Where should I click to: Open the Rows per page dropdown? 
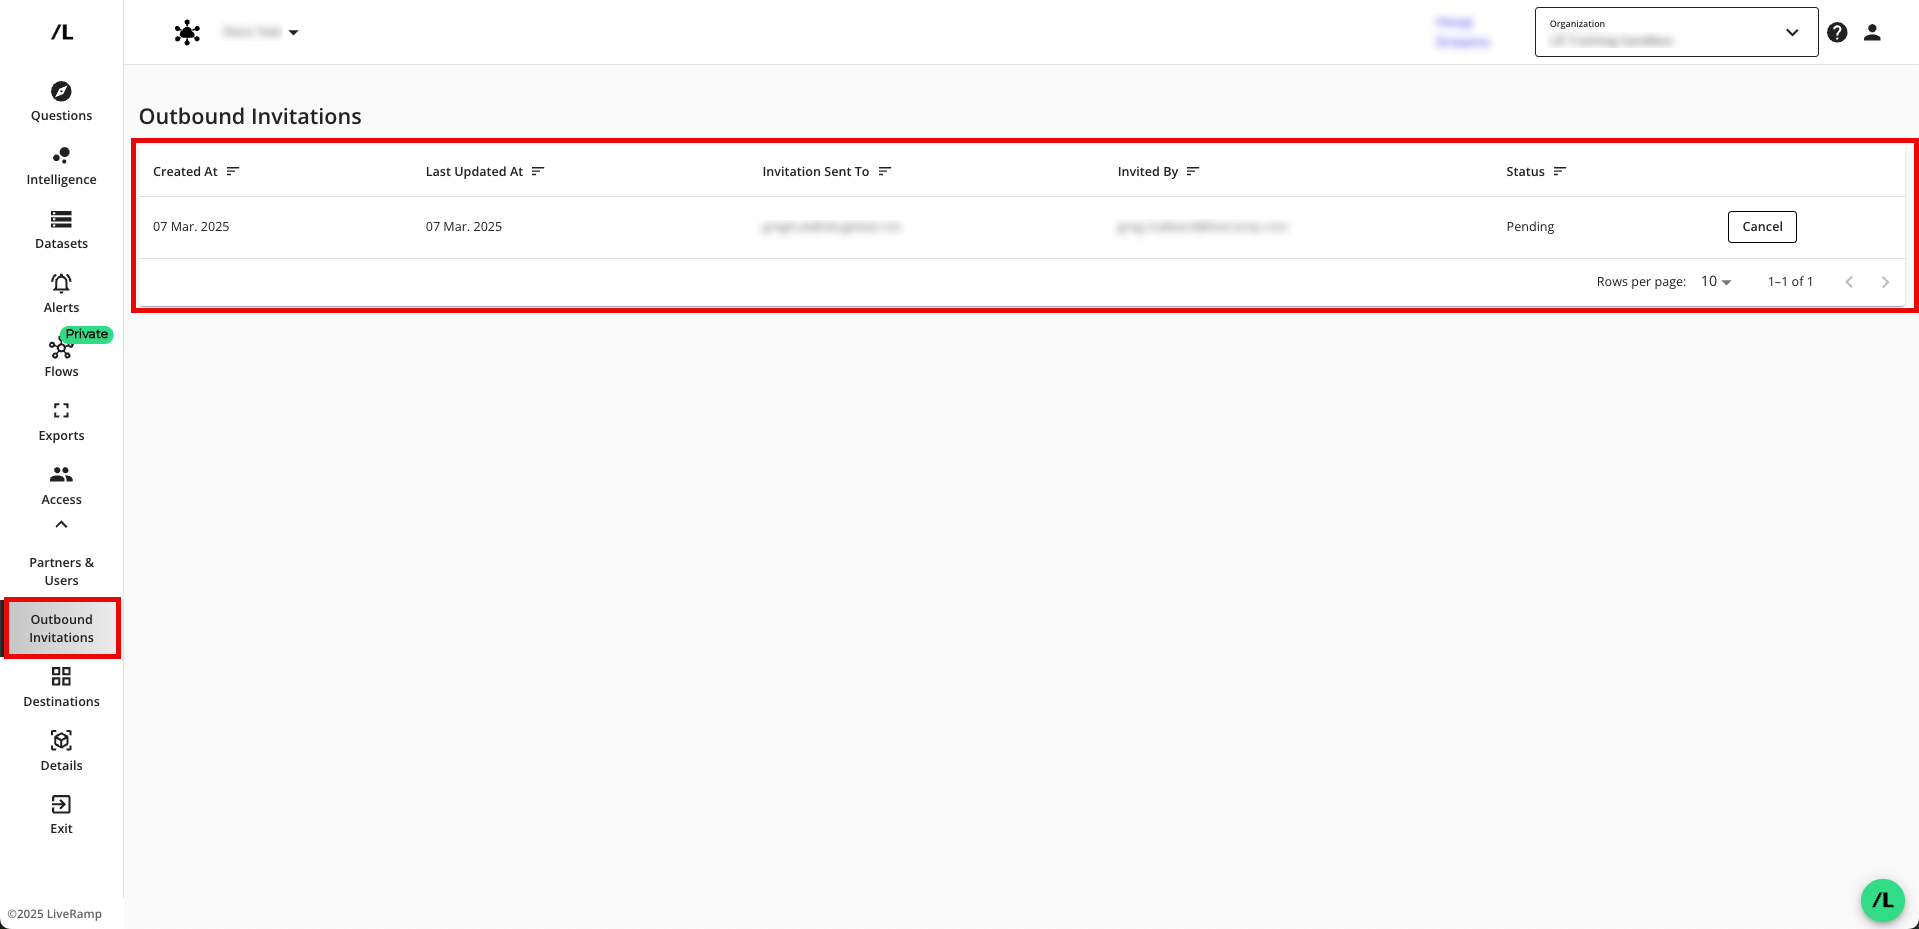1716,282
